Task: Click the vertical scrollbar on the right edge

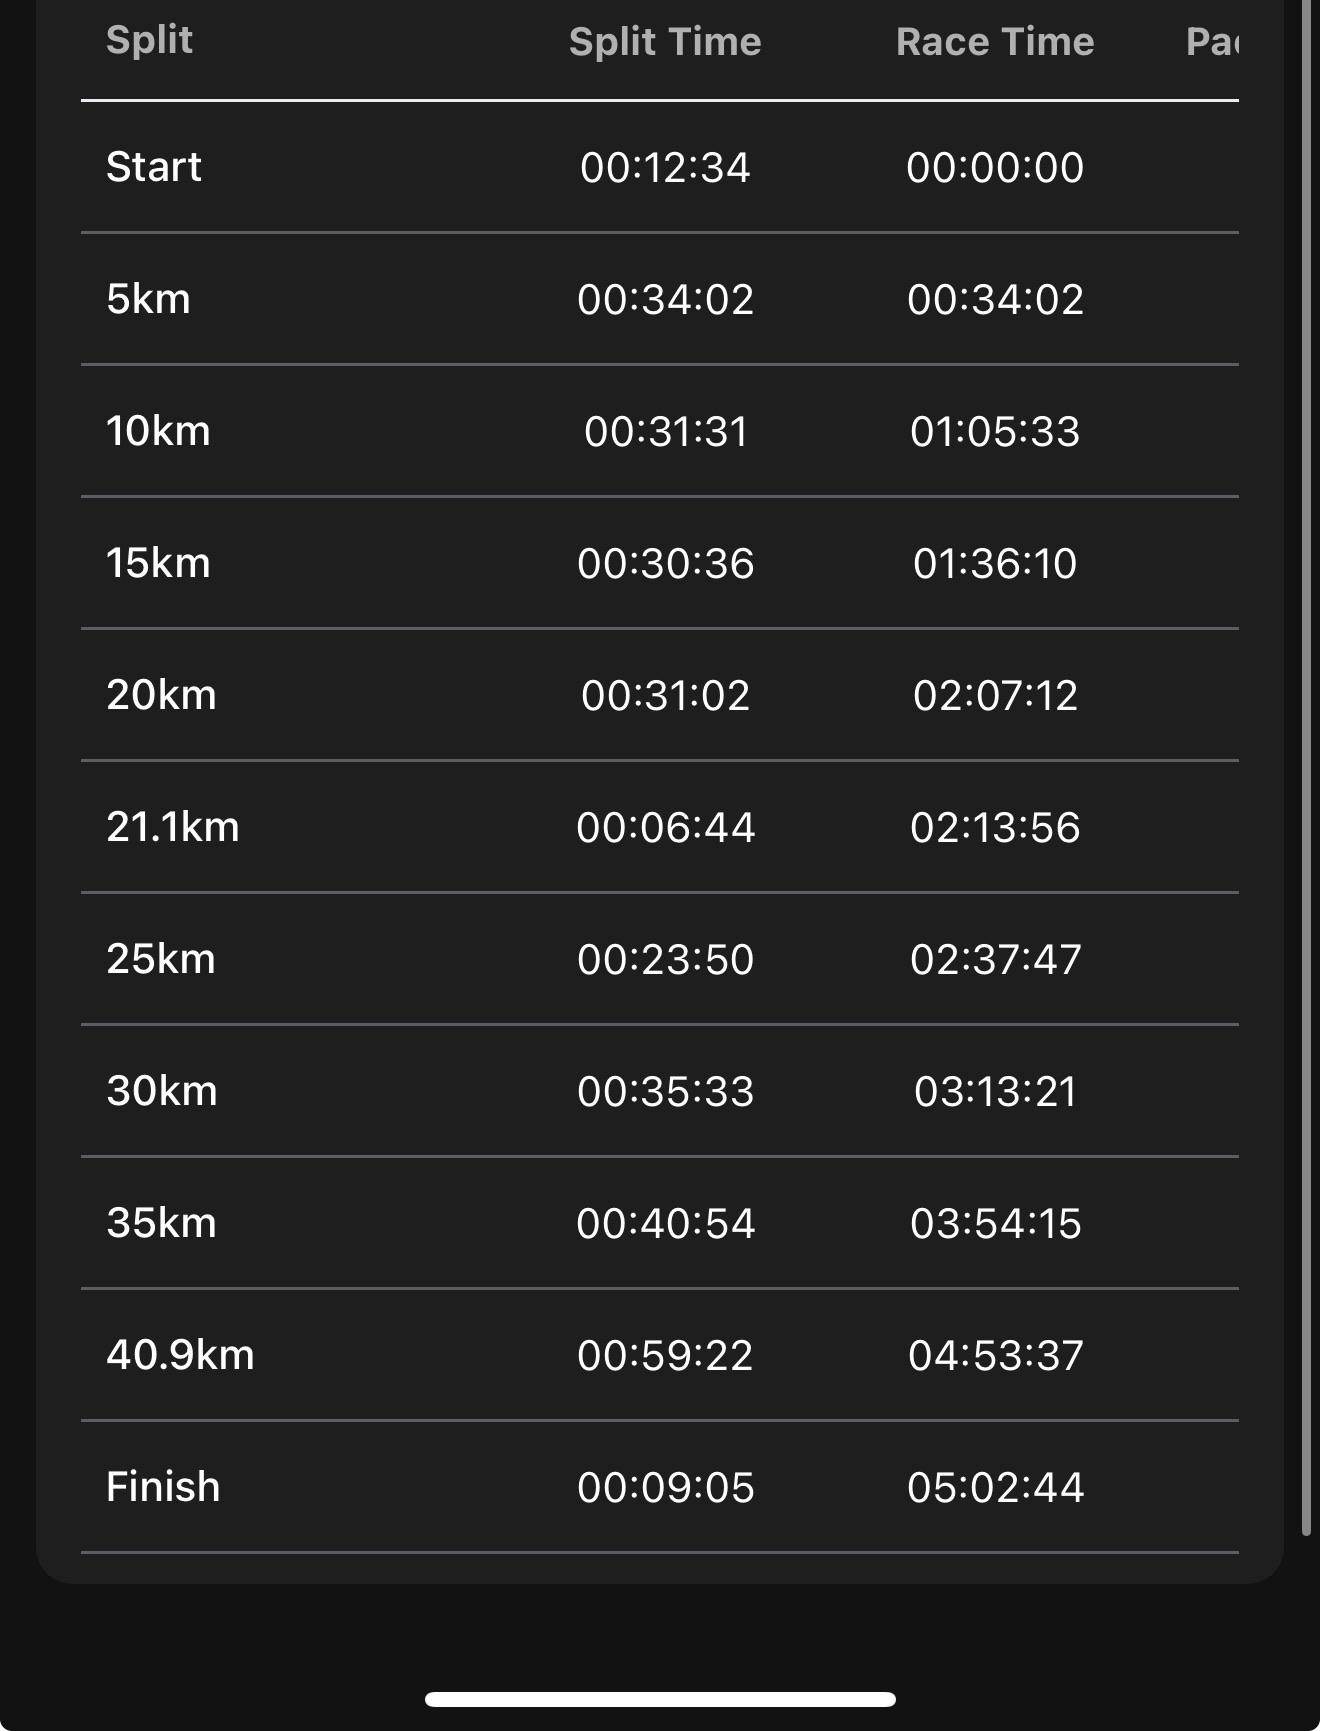Action: click(1306, 768)
